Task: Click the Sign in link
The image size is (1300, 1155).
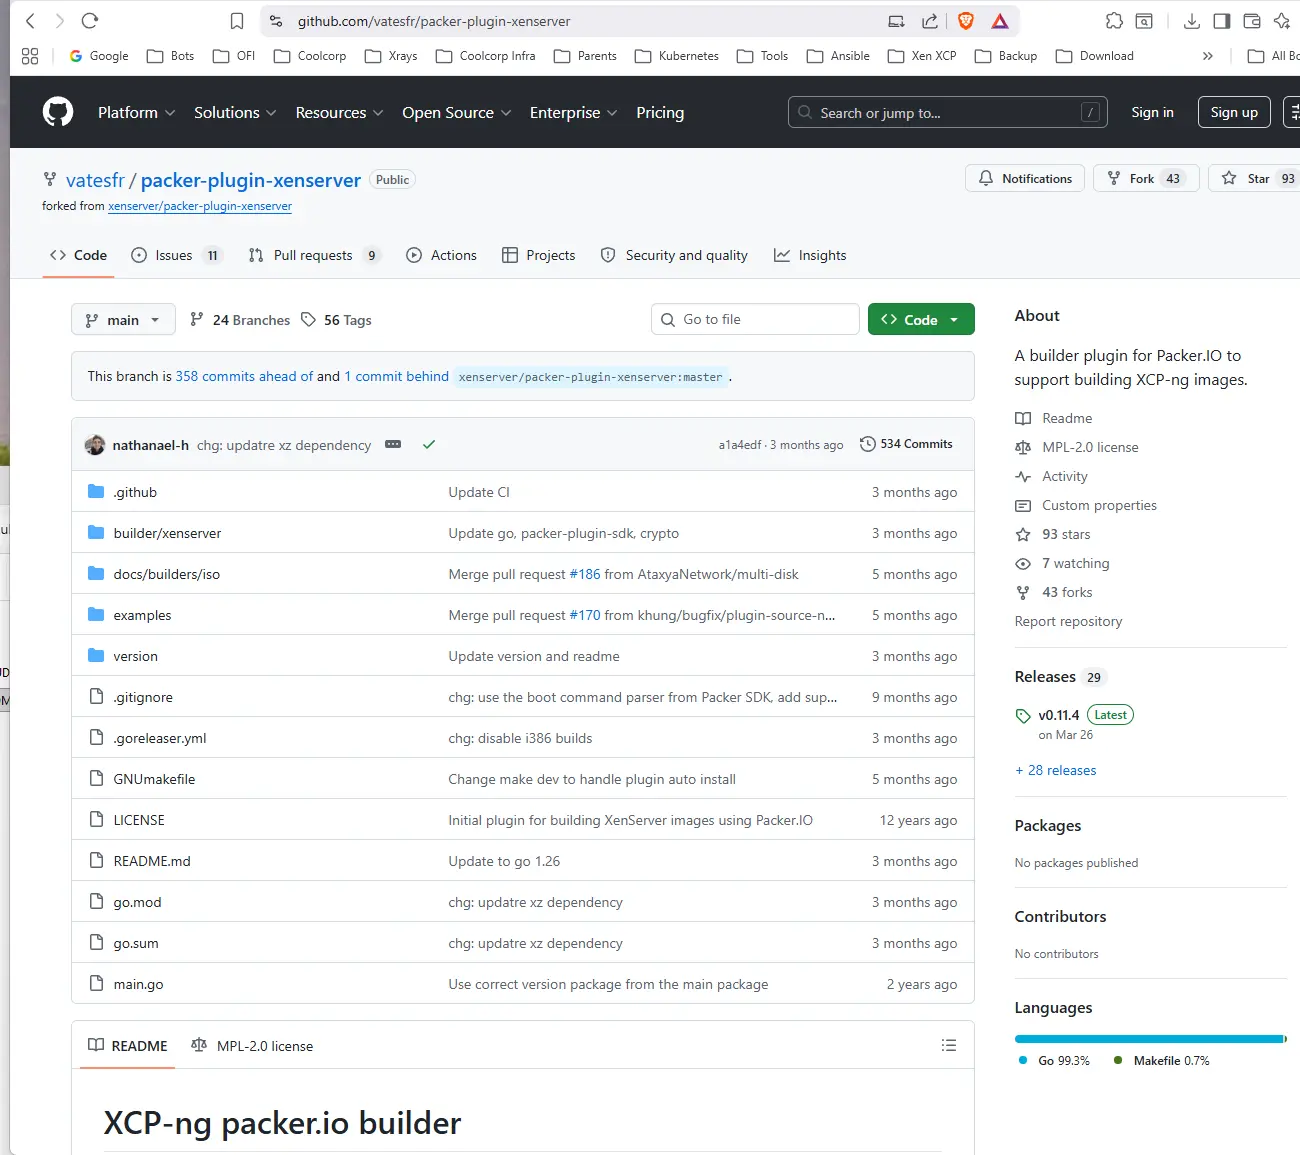Action: [1152, 112]
